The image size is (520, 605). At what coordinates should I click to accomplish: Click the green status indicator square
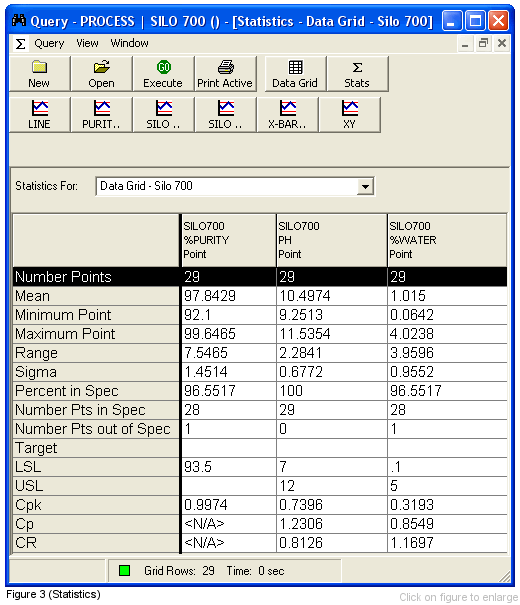125,570
